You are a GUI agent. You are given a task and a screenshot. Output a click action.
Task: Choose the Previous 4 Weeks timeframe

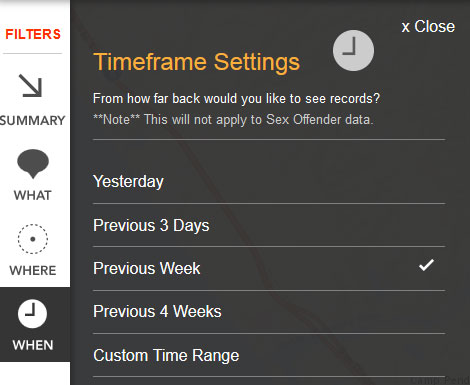[269, 312]
